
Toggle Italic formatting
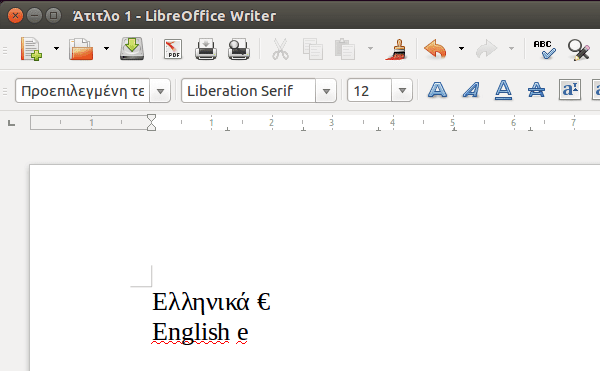pos(471,90)
